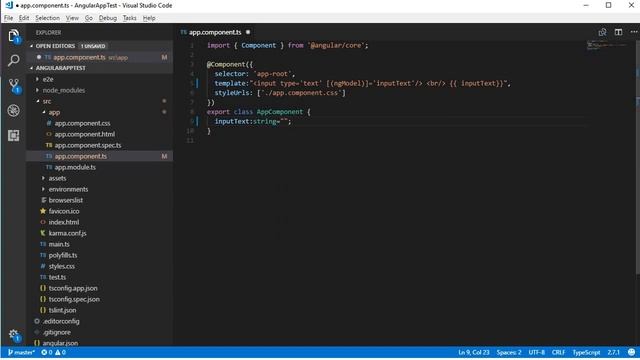The width and height of the screenshot is (640, 360).
Task: Open test.ts file
Action: [100, 278]
